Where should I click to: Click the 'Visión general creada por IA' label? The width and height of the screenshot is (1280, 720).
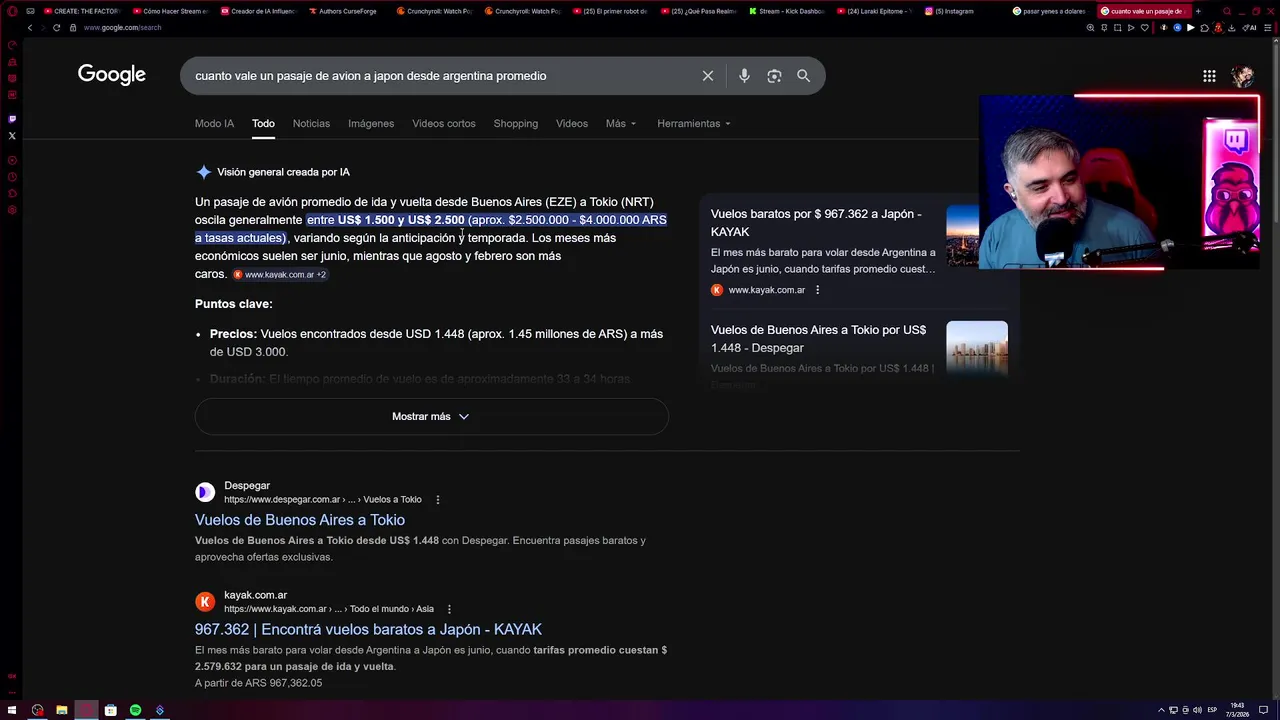point(283,172)
